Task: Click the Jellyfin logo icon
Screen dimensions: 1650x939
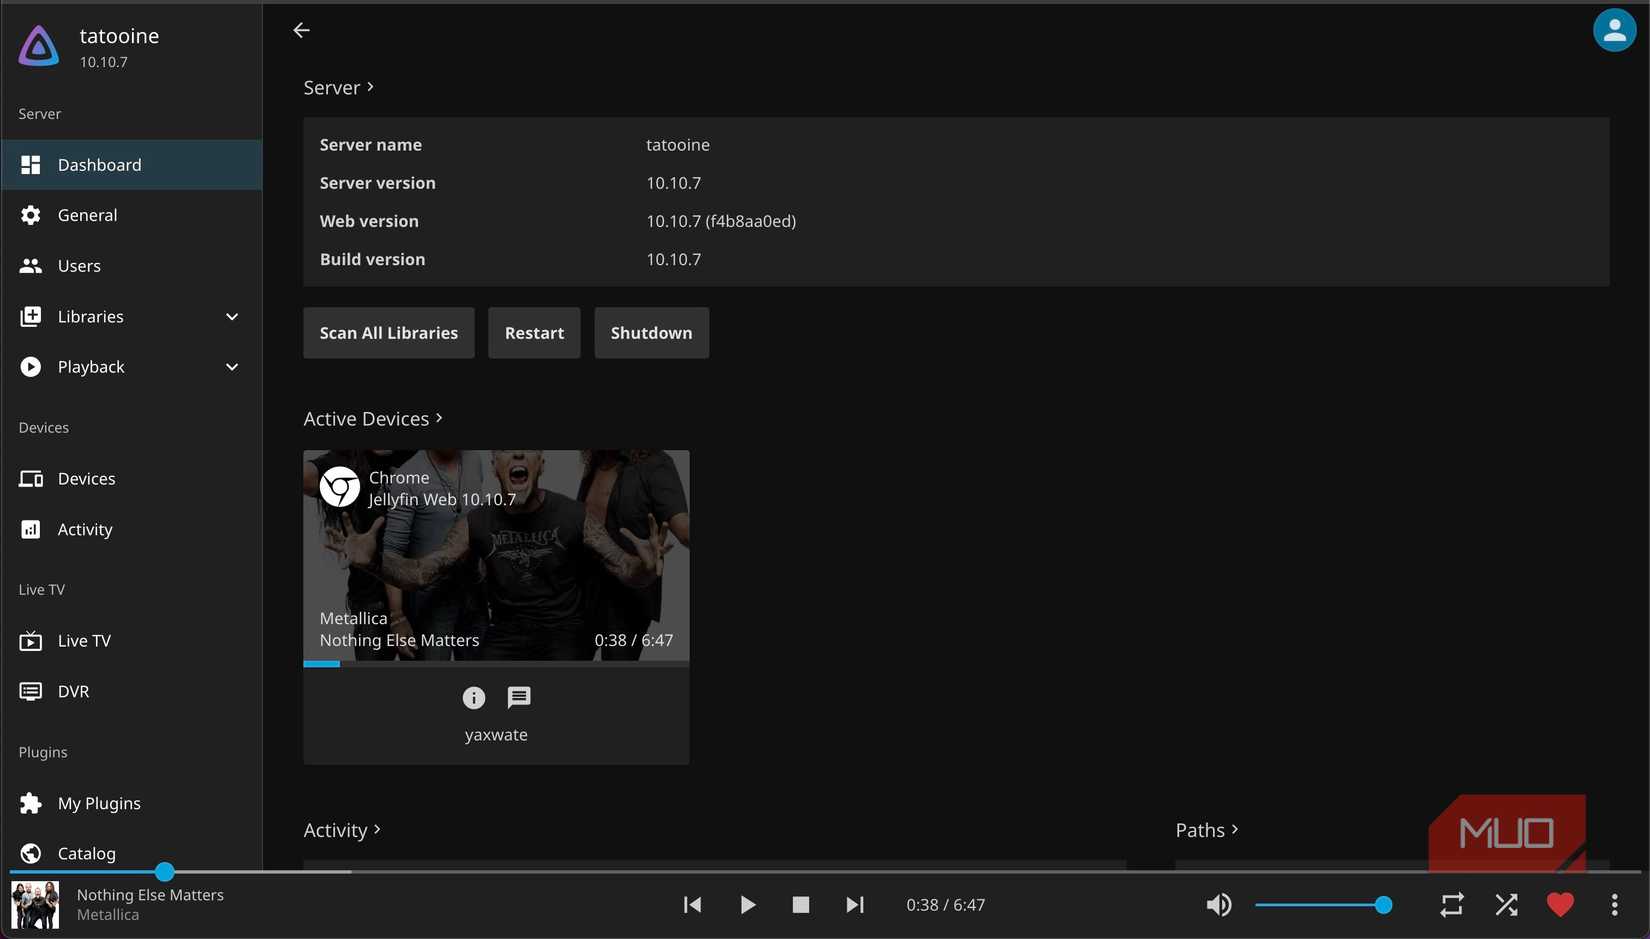Action: click(39, 46)
